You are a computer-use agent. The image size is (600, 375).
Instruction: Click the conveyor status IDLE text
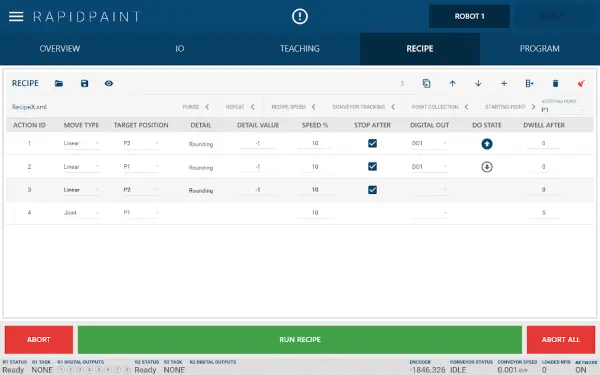[458, 370]
